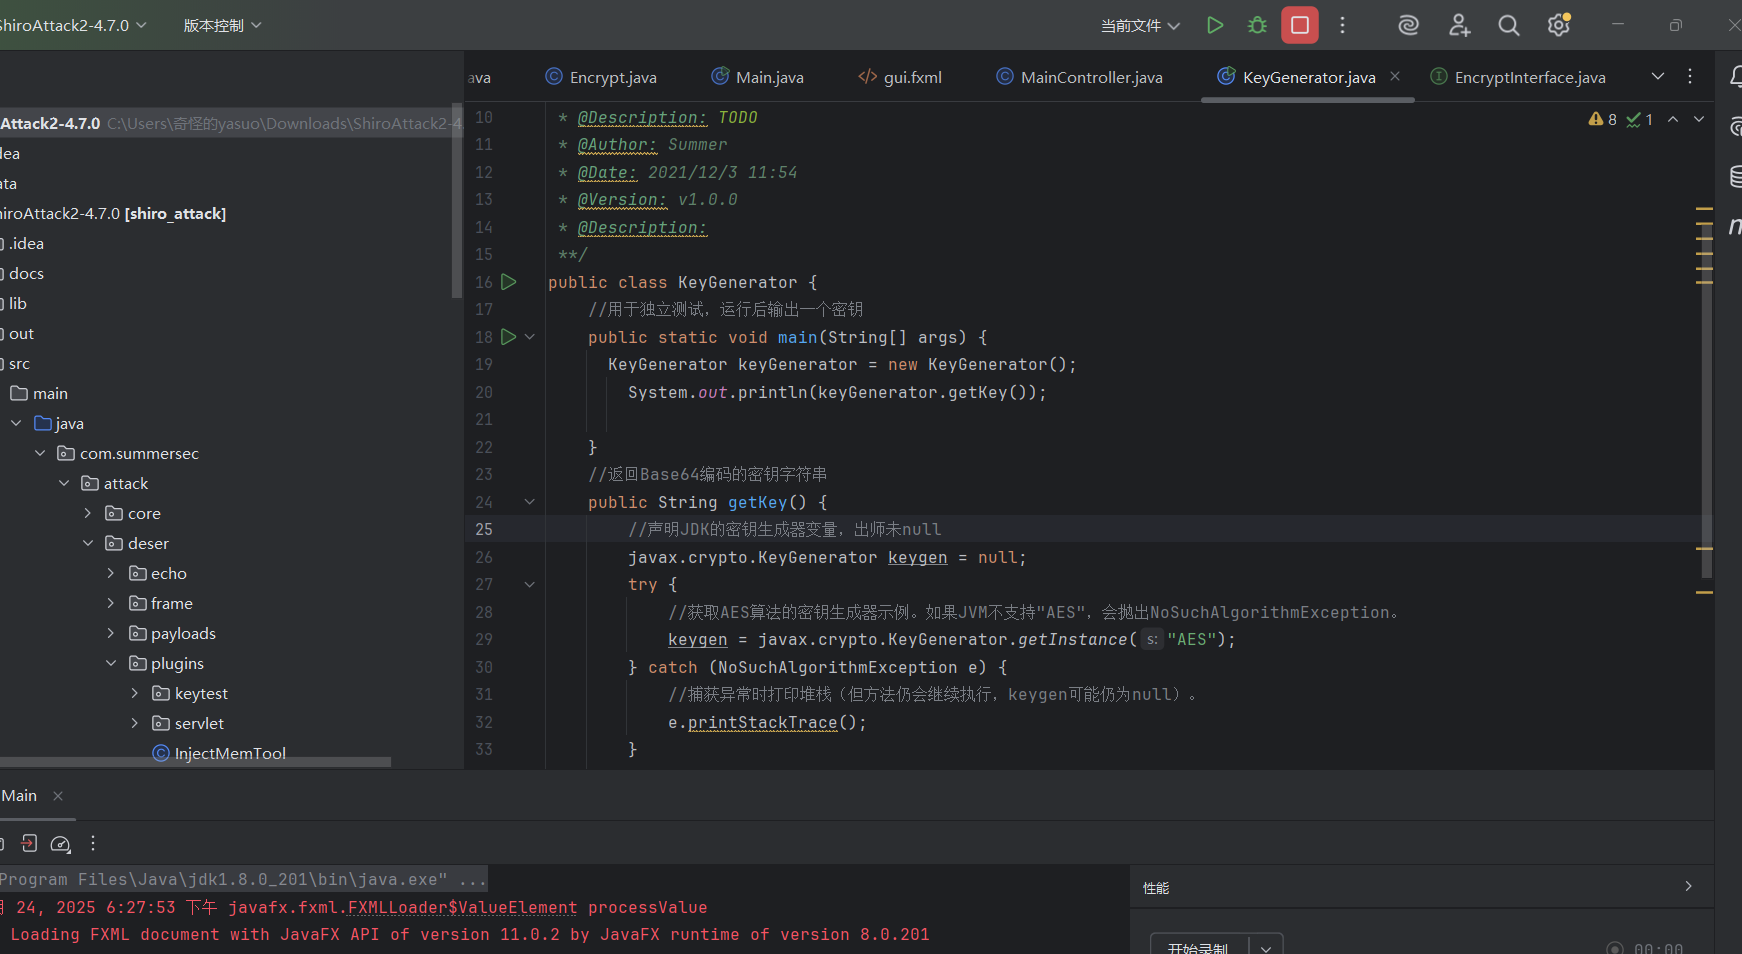Stop the running program with red square

tap(1299, 26)
